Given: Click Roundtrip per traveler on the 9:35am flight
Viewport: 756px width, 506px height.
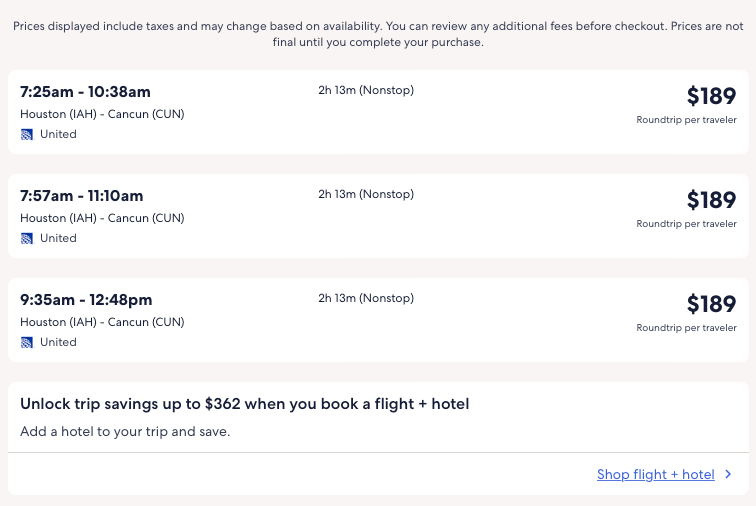Looking at the screenshot, I should [x=686, y=328].
